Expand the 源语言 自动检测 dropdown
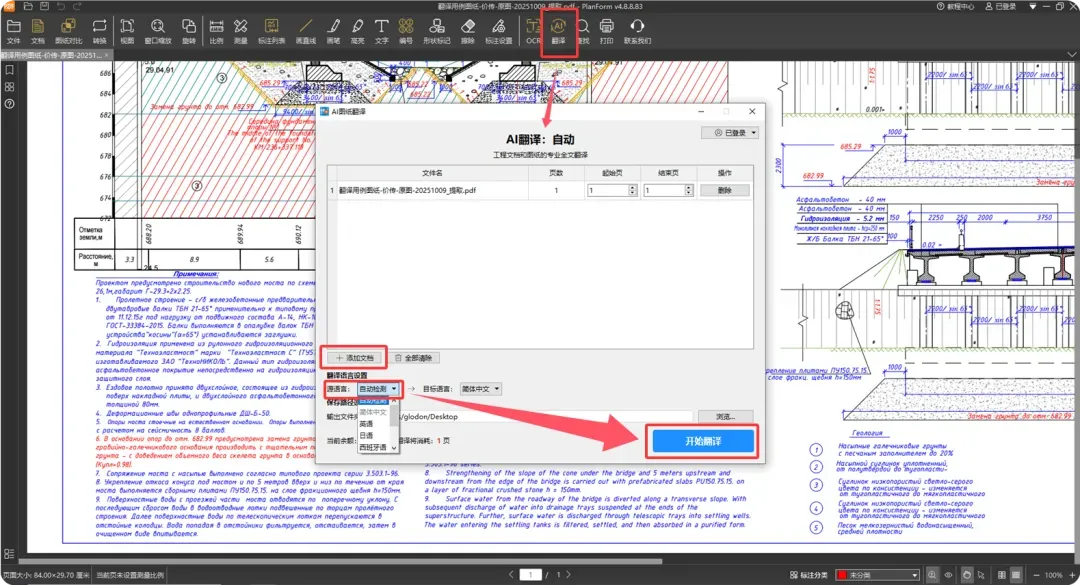 [x=377, y=389]
